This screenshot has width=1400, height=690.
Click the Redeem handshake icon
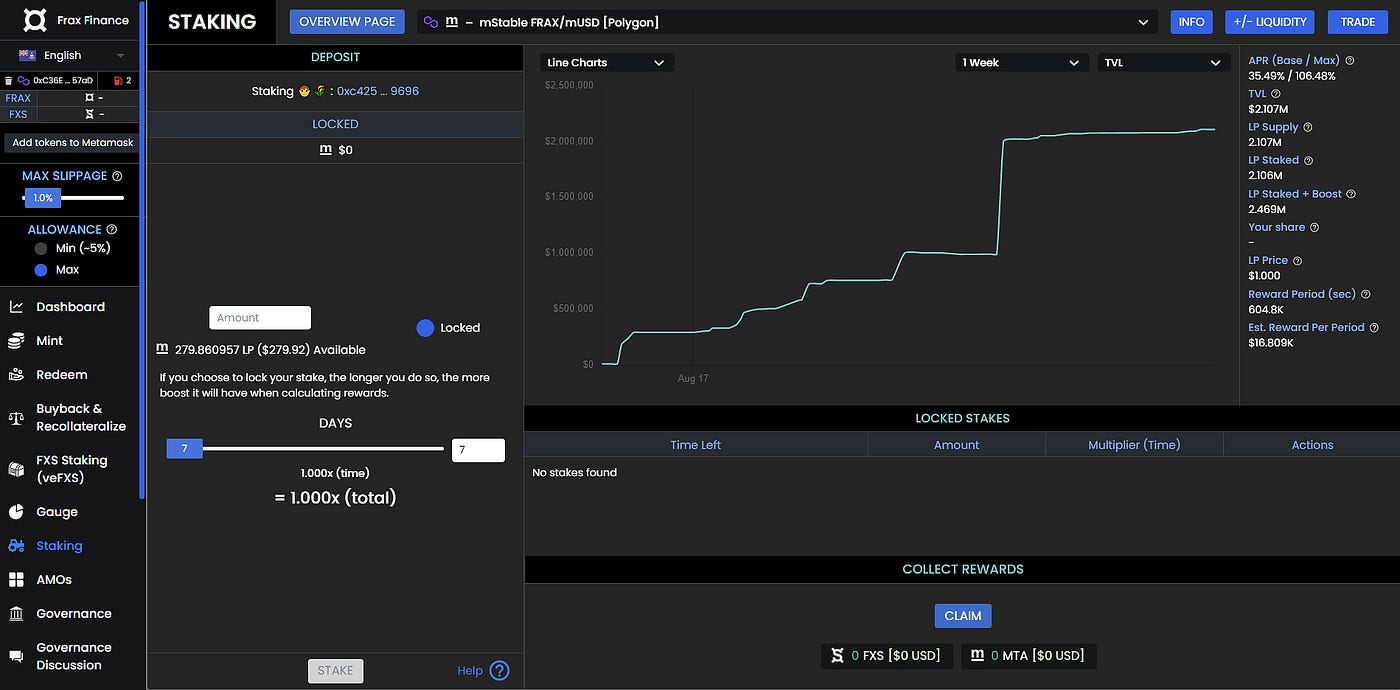pos(16,375)
